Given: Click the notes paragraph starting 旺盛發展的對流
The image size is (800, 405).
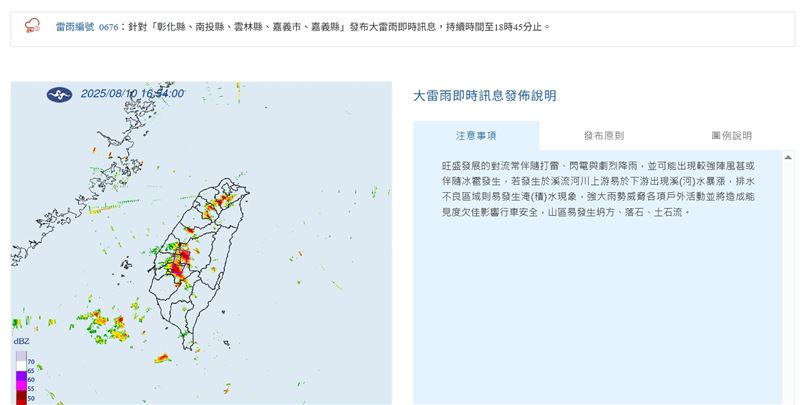Looking at the screenshot, I should pos(598,189).
